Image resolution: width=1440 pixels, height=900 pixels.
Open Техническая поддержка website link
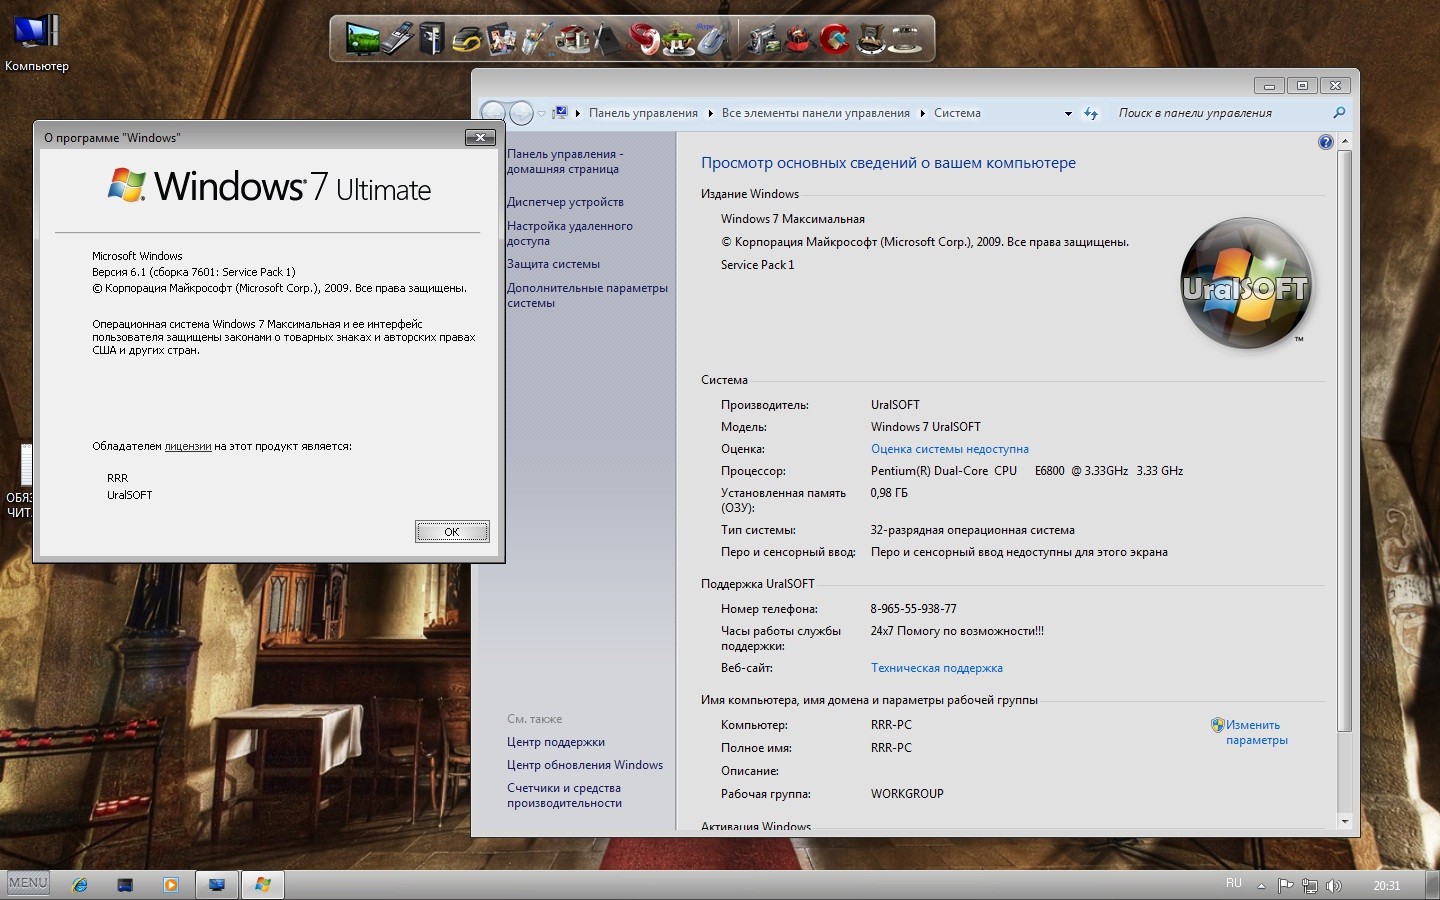coord(936,668)
